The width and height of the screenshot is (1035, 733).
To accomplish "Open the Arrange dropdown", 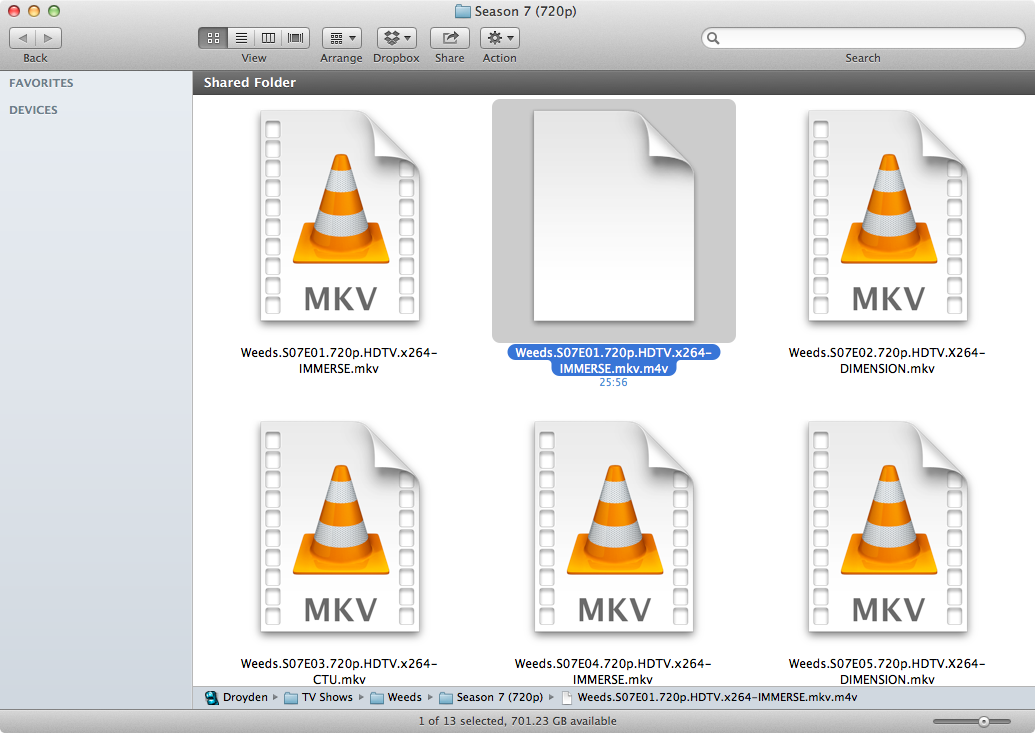I will tap(342, 38).
